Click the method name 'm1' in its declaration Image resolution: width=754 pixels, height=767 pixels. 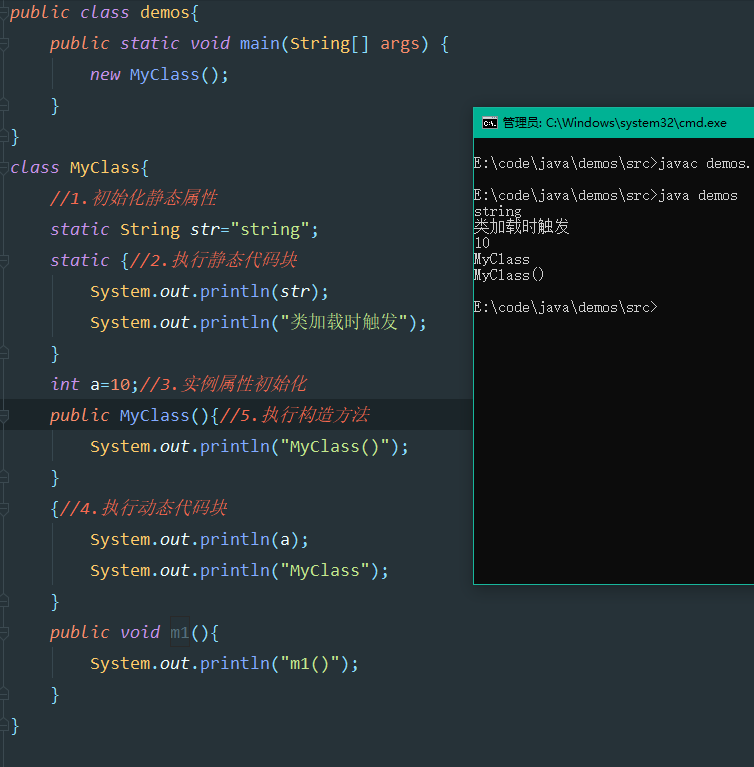click(x=180, y=633)
